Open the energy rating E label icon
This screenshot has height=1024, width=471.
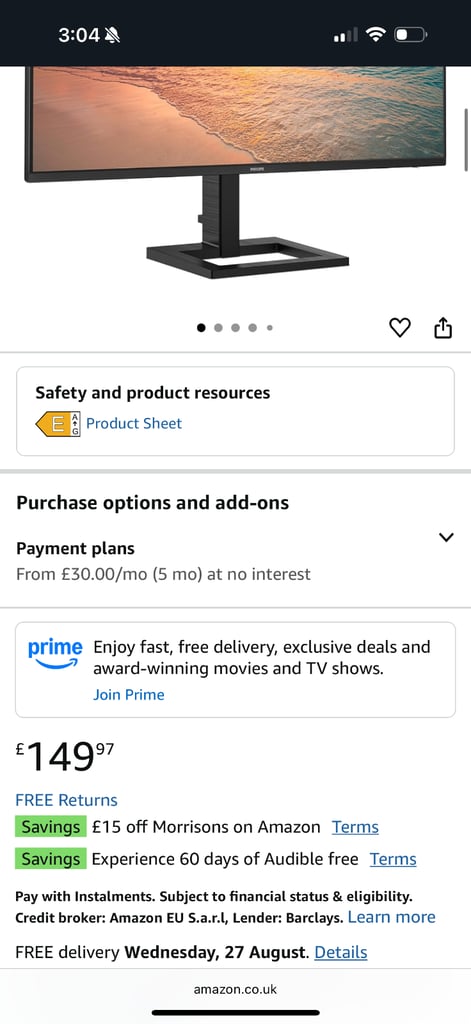57,424
